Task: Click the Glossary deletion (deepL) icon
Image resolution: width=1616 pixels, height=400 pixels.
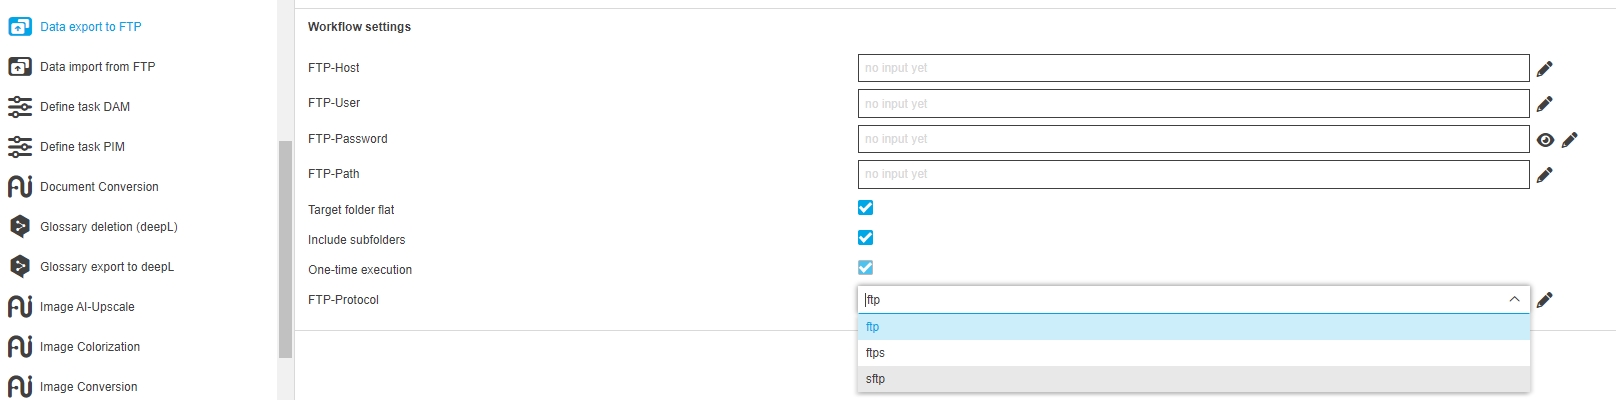Action: (20, 227)
